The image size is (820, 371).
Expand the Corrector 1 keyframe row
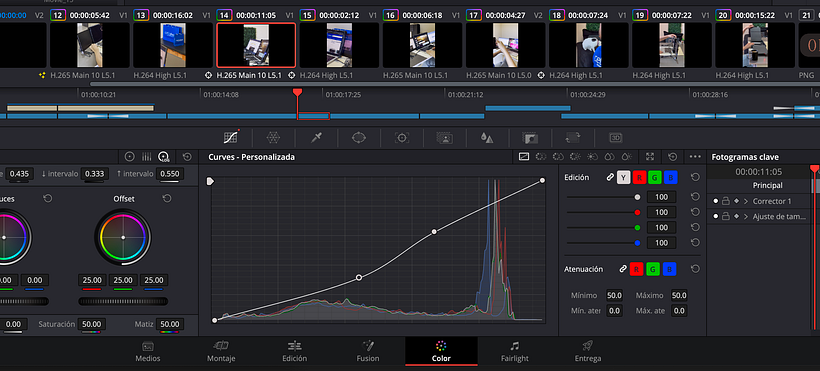pyautogui.click(x=746, y=201)
